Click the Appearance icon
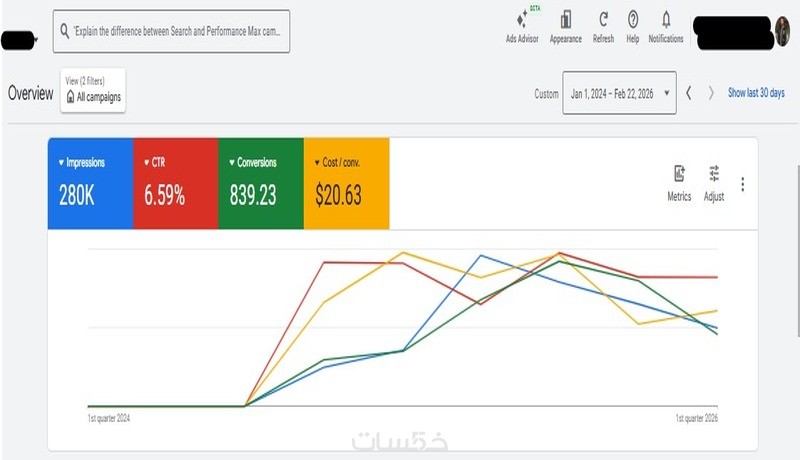This screenshot has height=460, width=800. click(x=565, y=21)
